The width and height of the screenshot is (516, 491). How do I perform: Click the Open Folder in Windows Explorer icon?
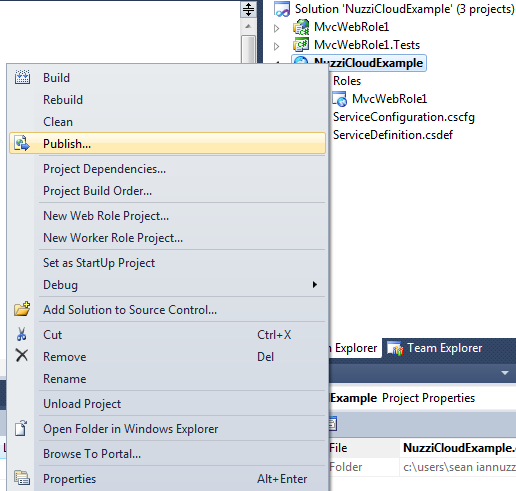[x=21, y=428]
